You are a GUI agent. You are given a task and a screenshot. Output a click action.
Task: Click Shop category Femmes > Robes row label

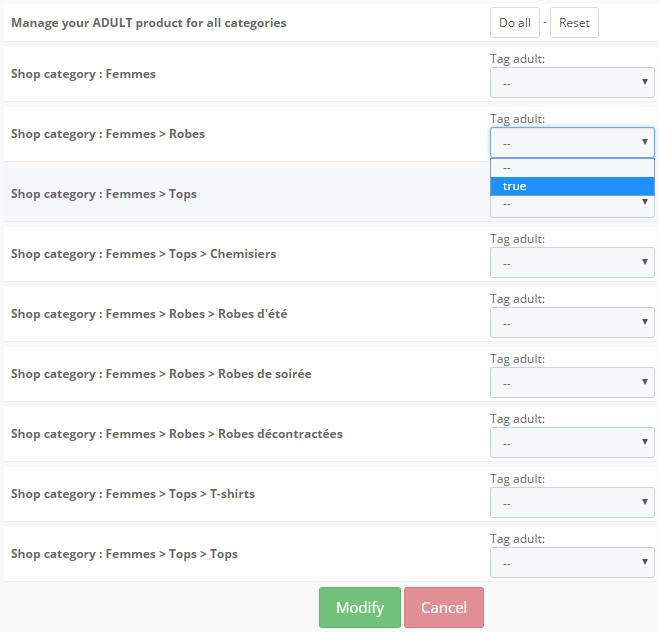[x=108, y=134]
